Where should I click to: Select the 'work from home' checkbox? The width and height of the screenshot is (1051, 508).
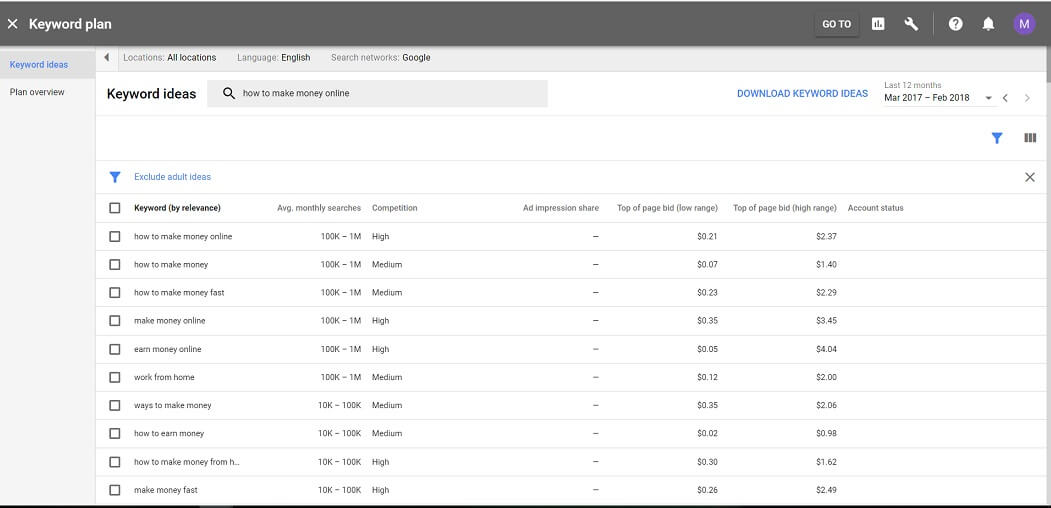pyautogui.click(x=115, y=377)
